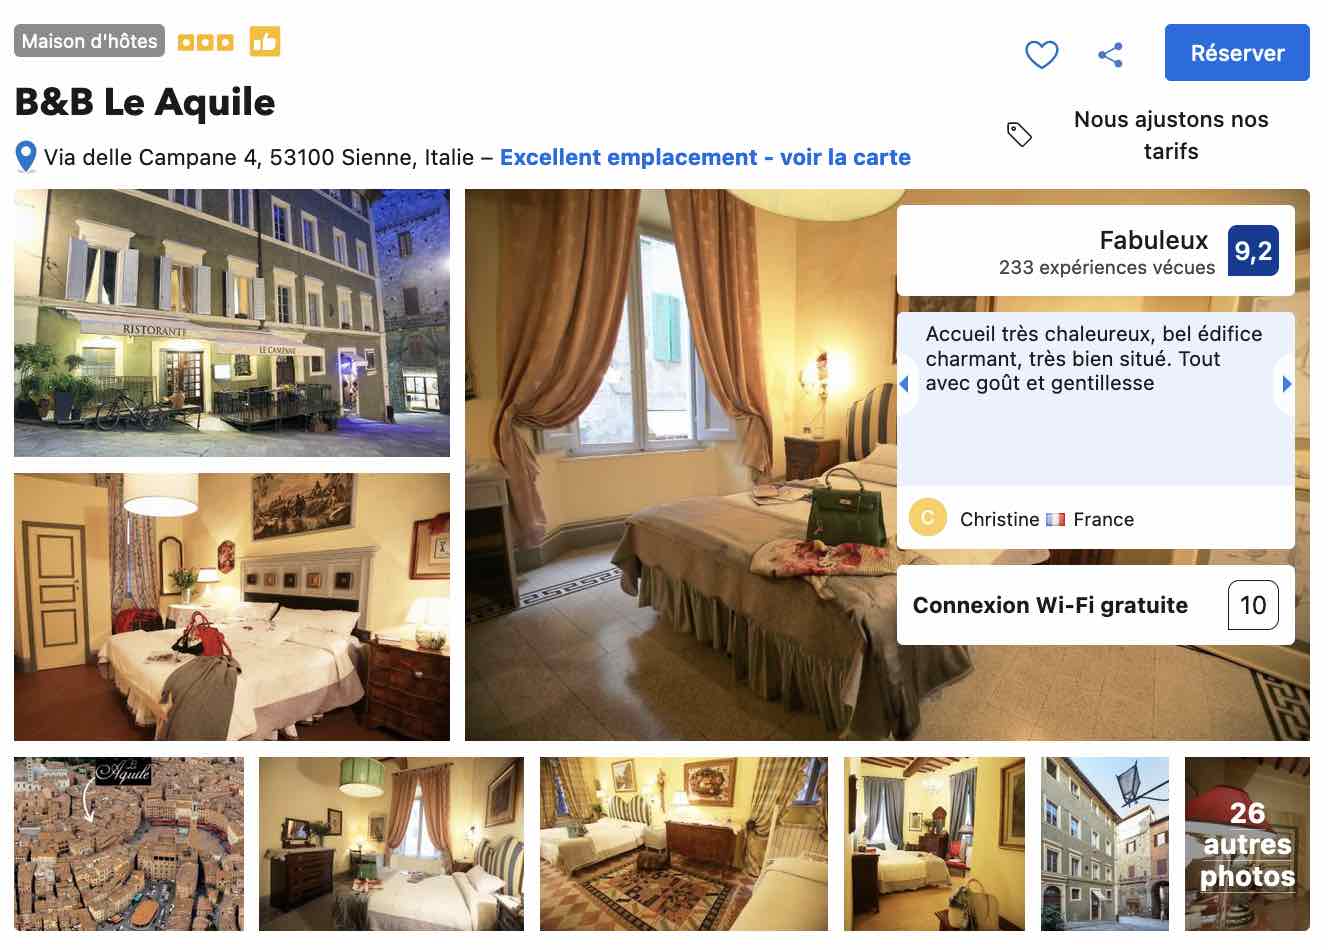This screenshot has height=950, width=1328.
Task: Show the next guest review arrow
Action: [x=1286, y=384]
